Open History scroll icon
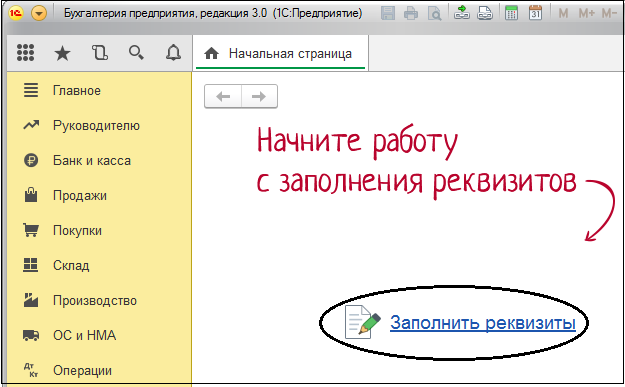Screen dimensions: 625x387 click(100, 53)
